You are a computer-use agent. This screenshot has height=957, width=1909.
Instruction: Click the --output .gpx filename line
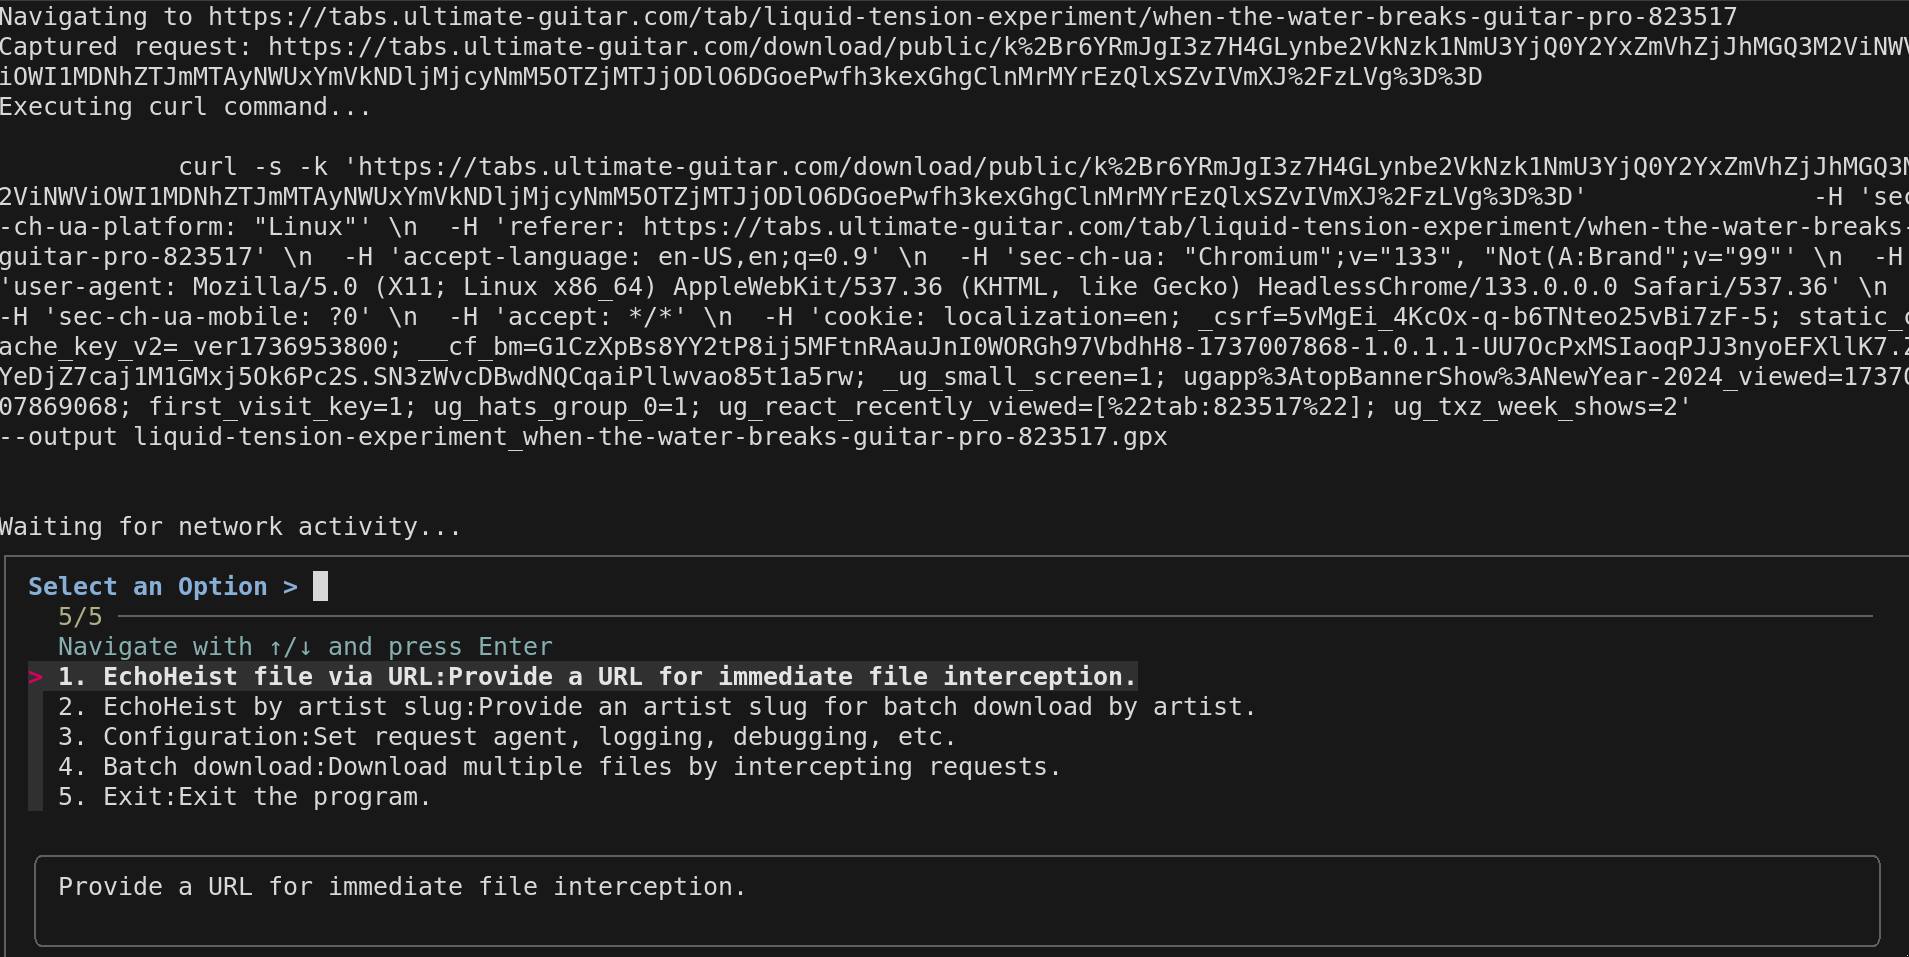click(x=583, y=437)
